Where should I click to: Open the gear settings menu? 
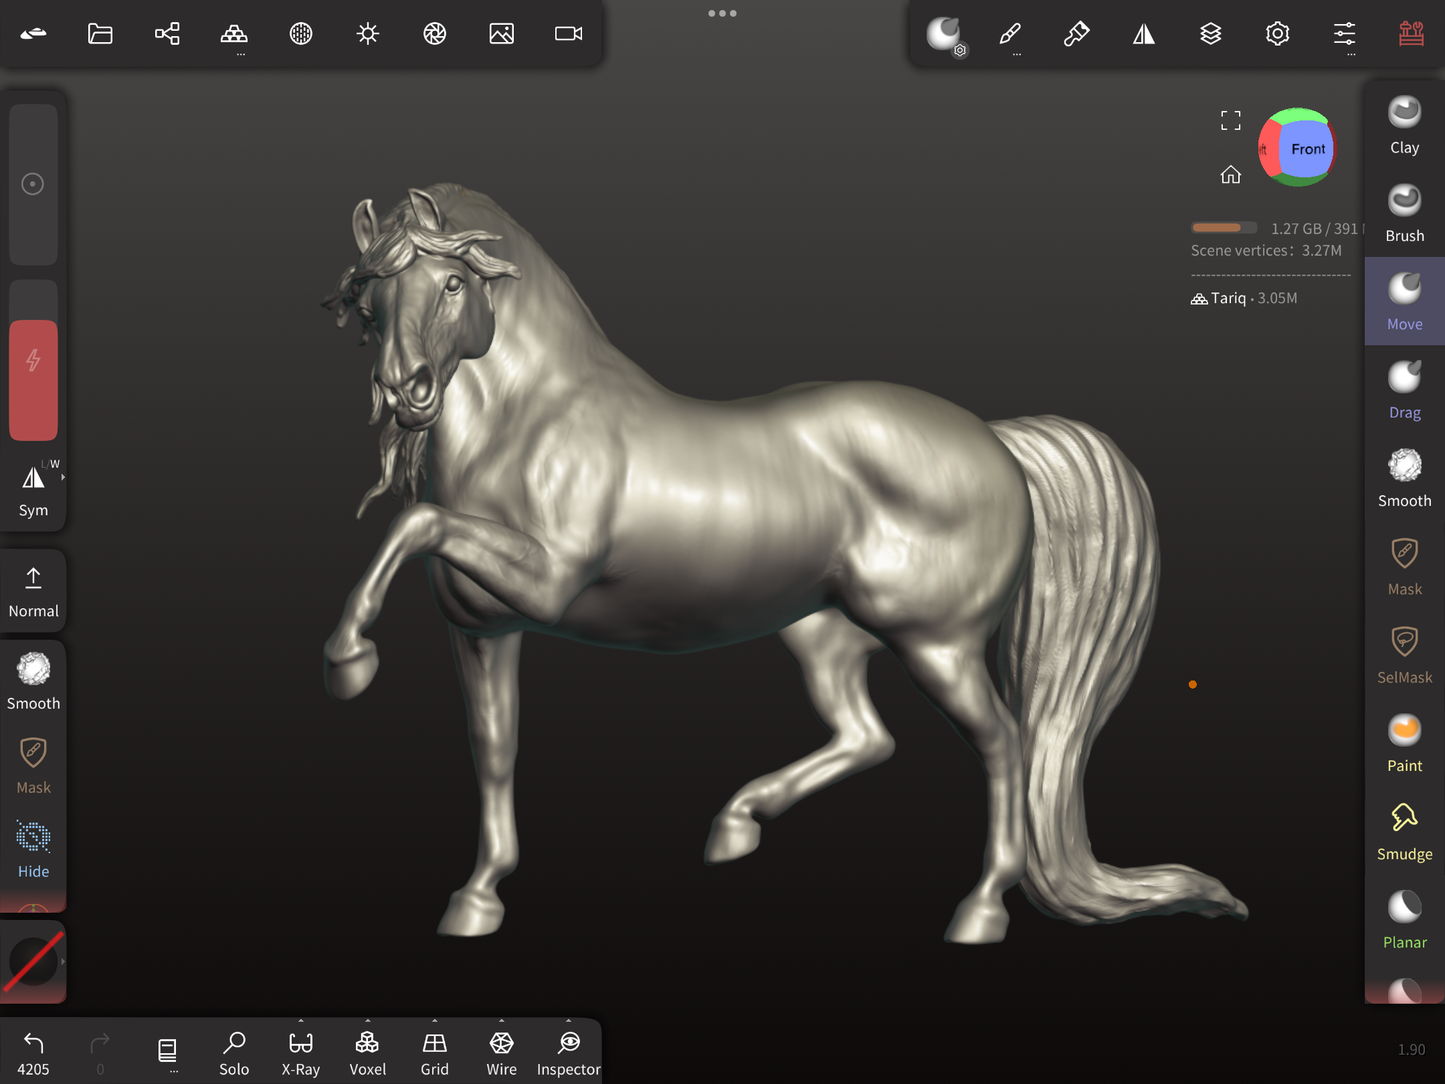pos(1277,34)
